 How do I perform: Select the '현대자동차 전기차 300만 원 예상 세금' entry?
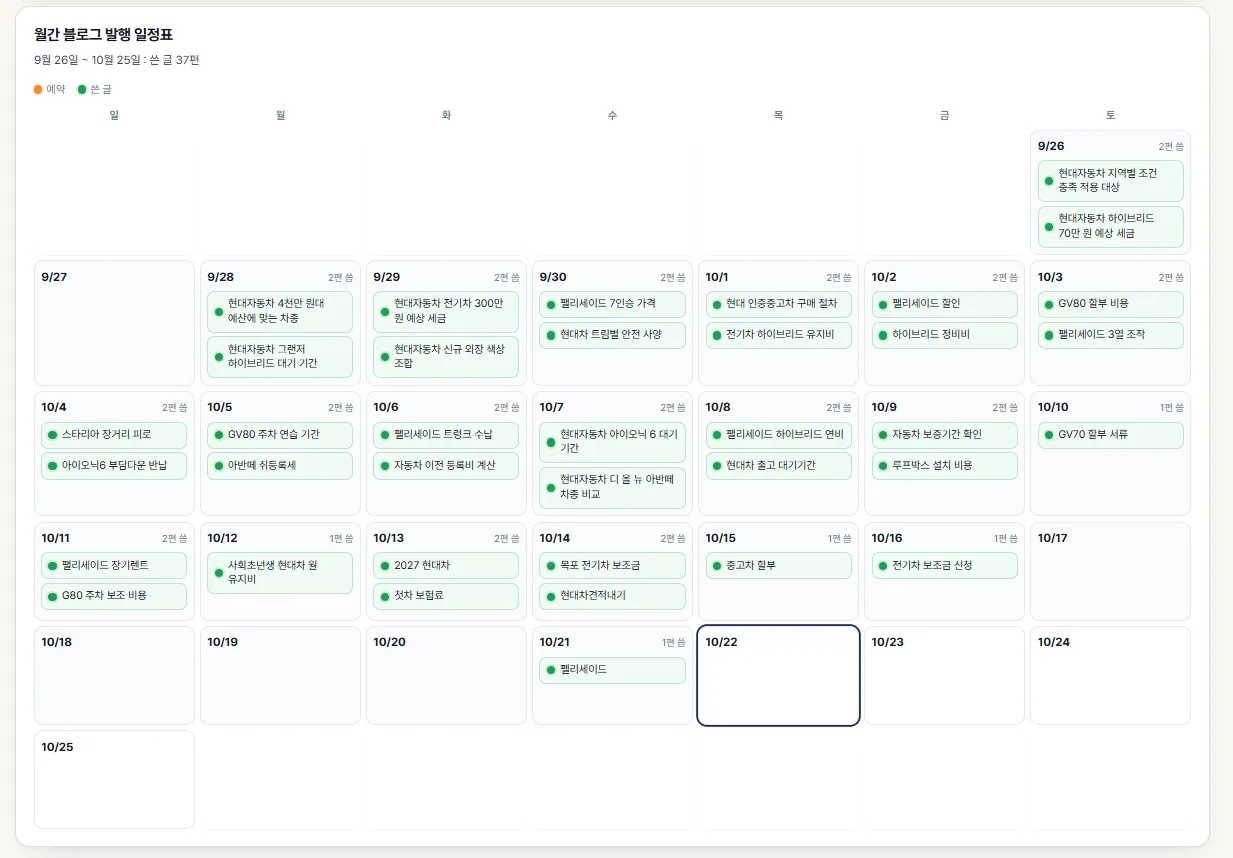click(446, 311)
